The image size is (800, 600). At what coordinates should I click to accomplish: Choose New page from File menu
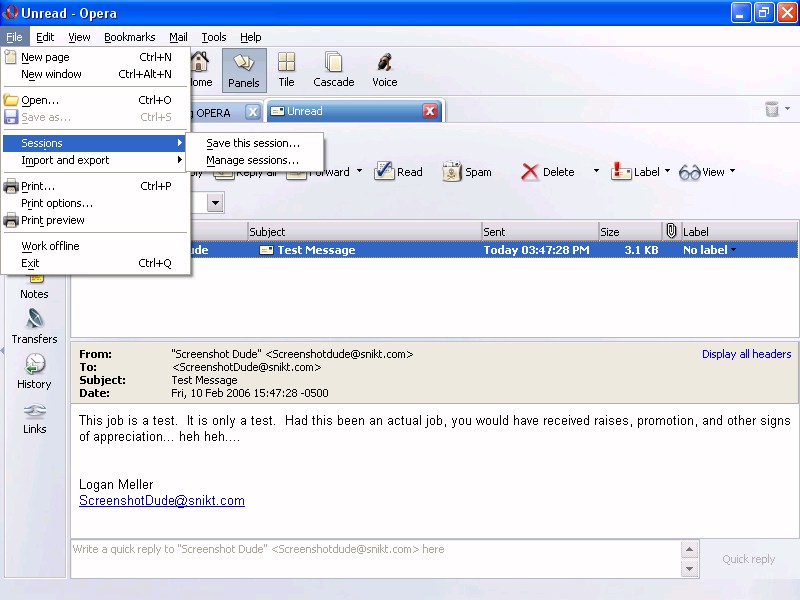point(96,57)
